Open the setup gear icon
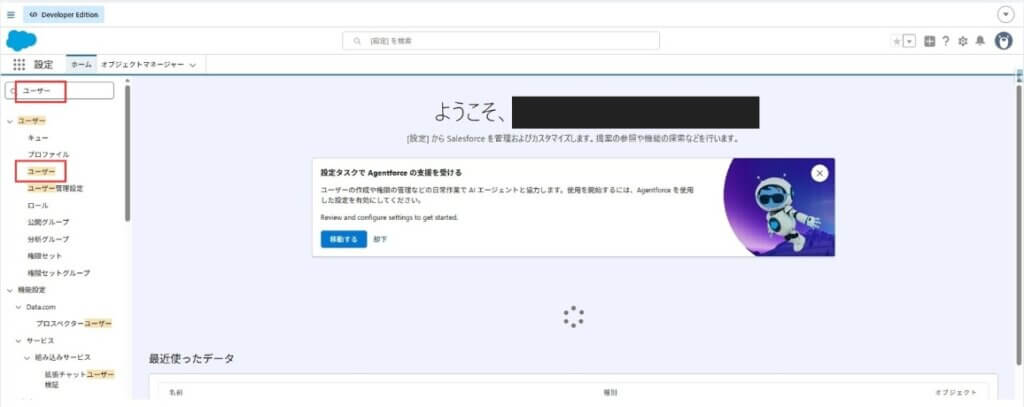Image resolution: width=1024 pixels, height=407 pixels. coord(963,41)
